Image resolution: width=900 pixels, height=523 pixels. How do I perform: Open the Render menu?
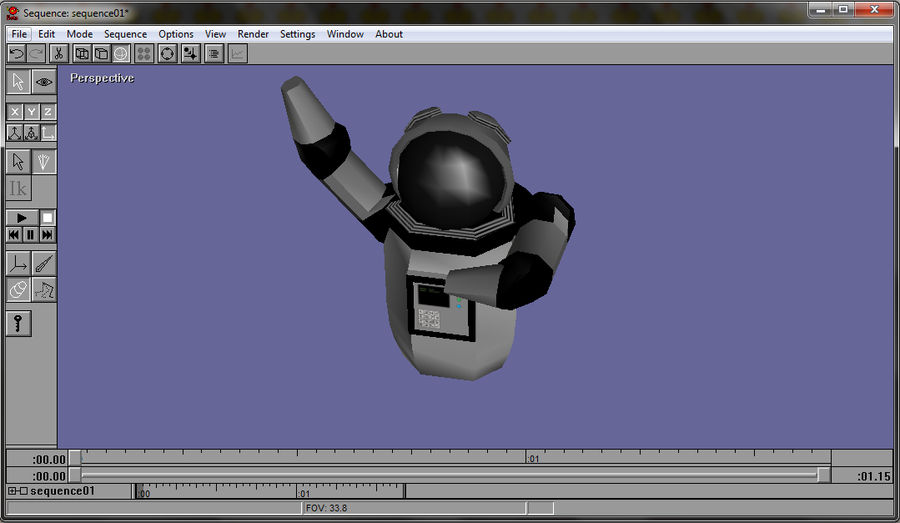click(x=253, y=34)
